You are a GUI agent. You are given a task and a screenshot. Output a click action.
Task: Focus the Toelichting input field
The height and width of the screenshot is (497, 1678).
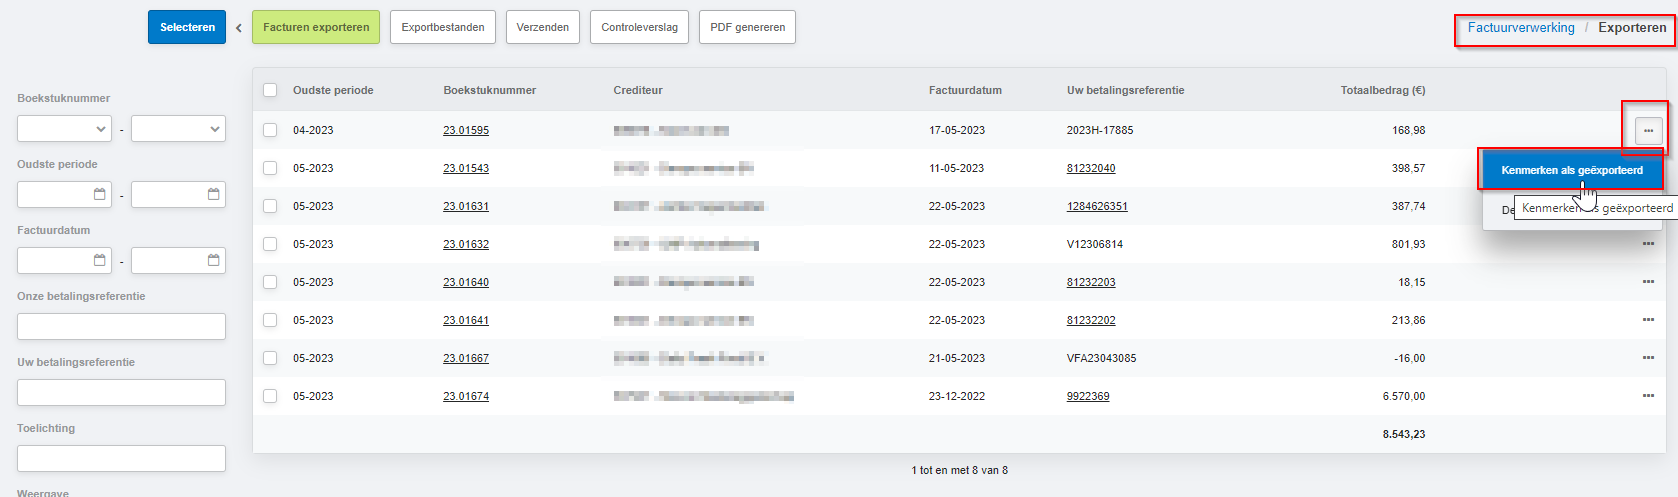[x=121, y=458]
